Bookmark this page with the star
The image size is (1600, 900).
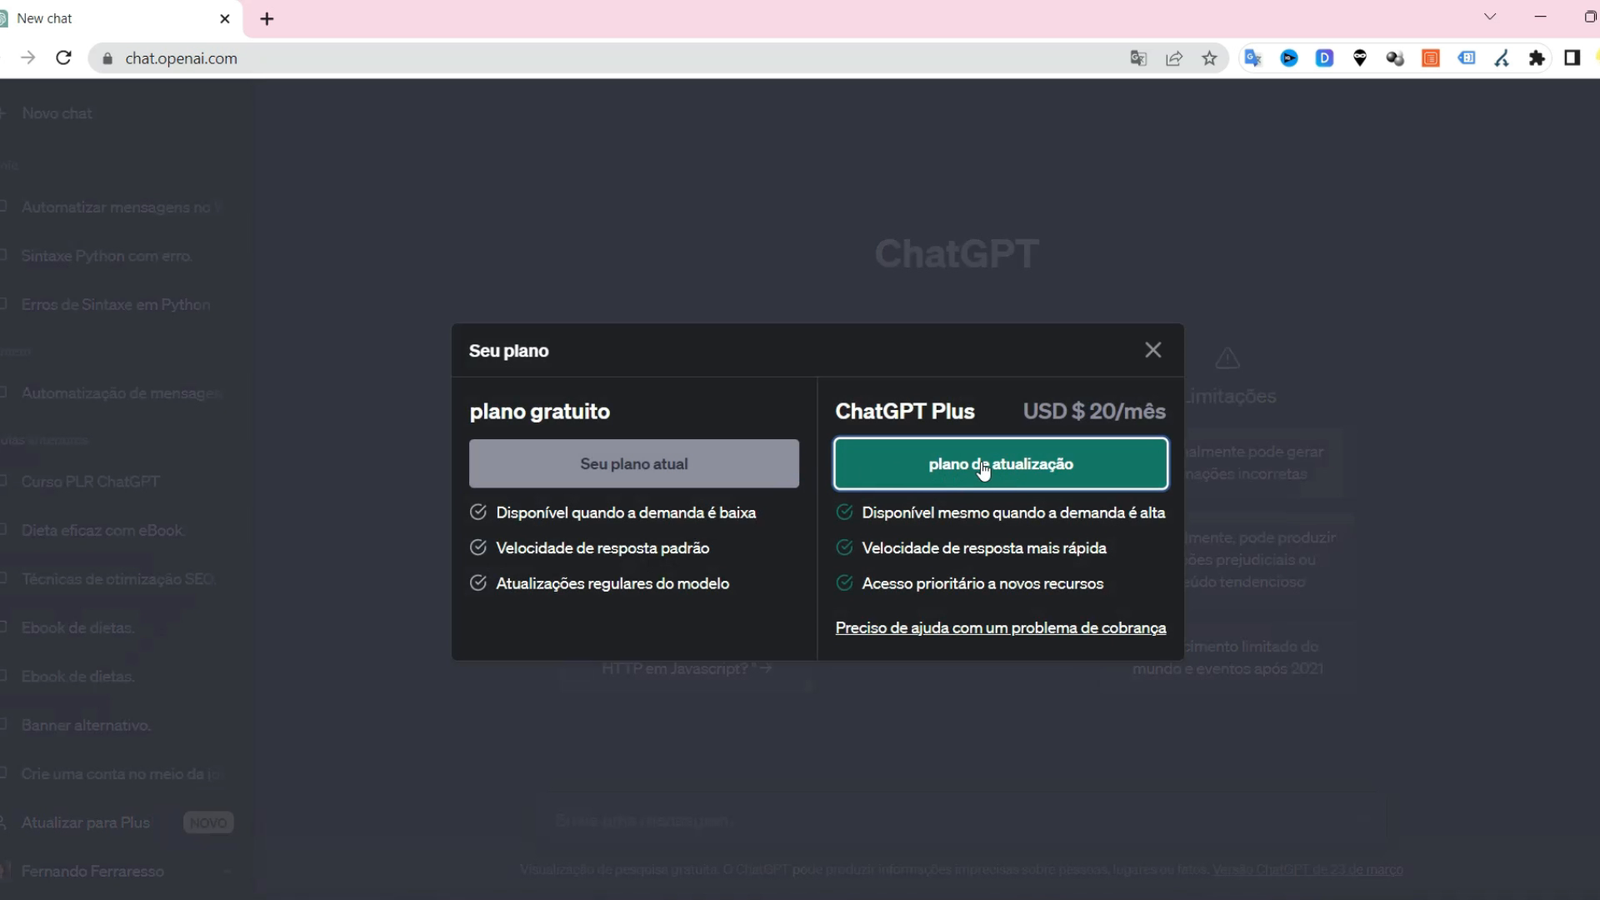[1210, 58]
